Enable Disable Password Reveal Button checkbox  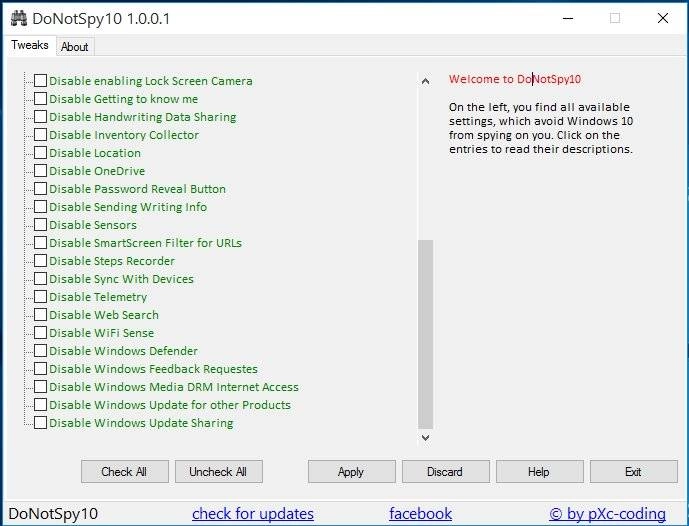coord(40,189)
